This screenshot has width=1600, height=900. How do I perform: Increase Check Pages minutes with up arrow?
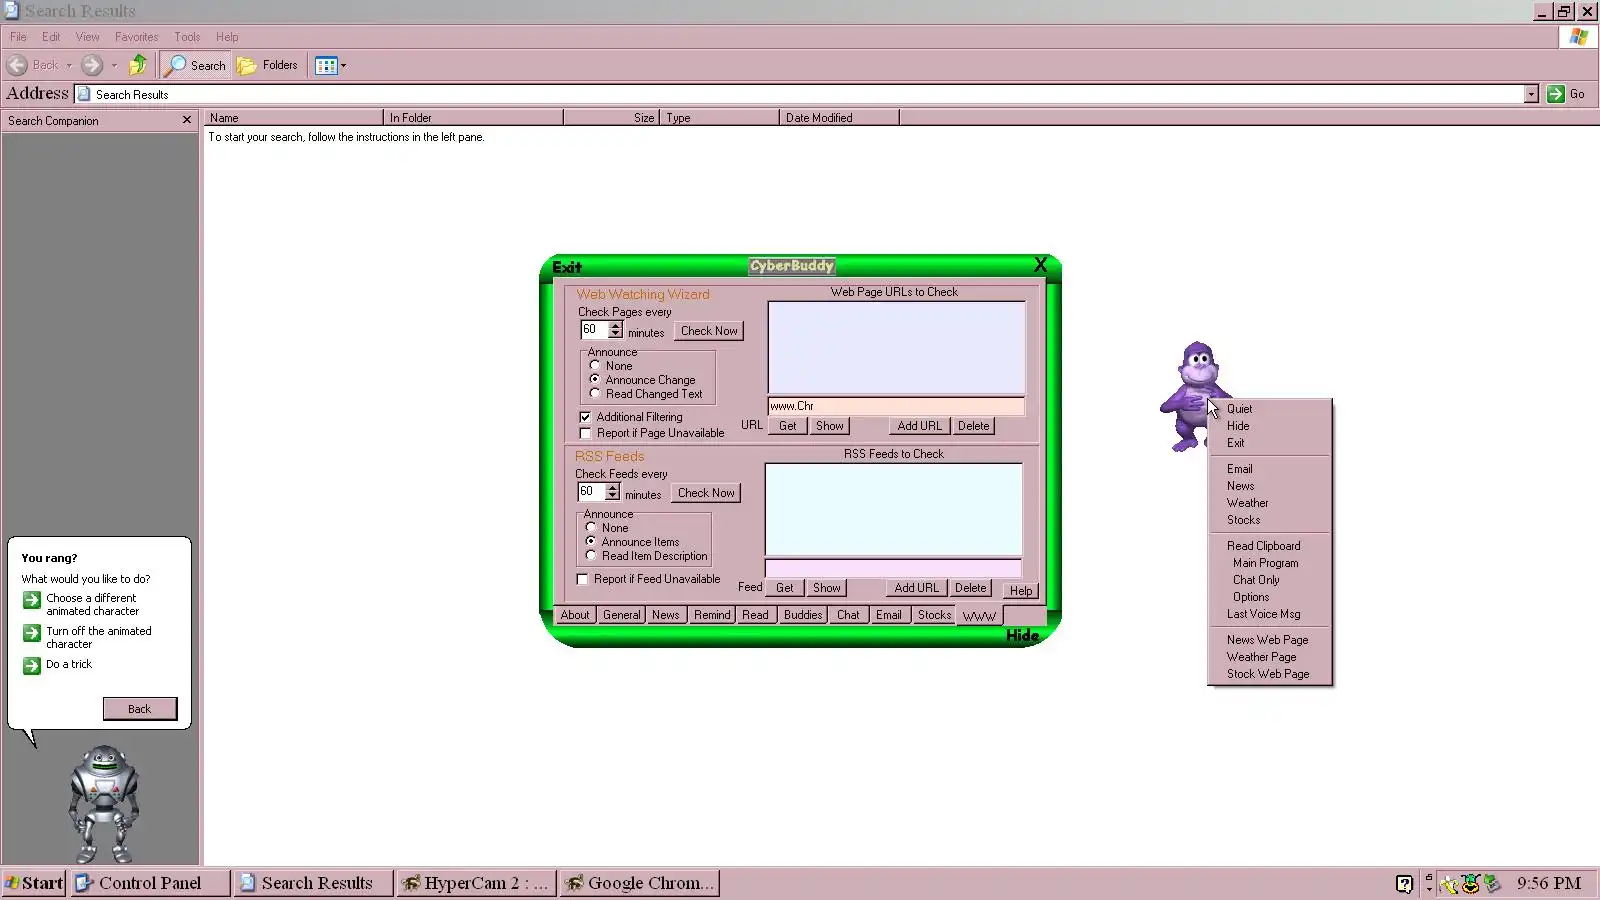tap(615, 325)
